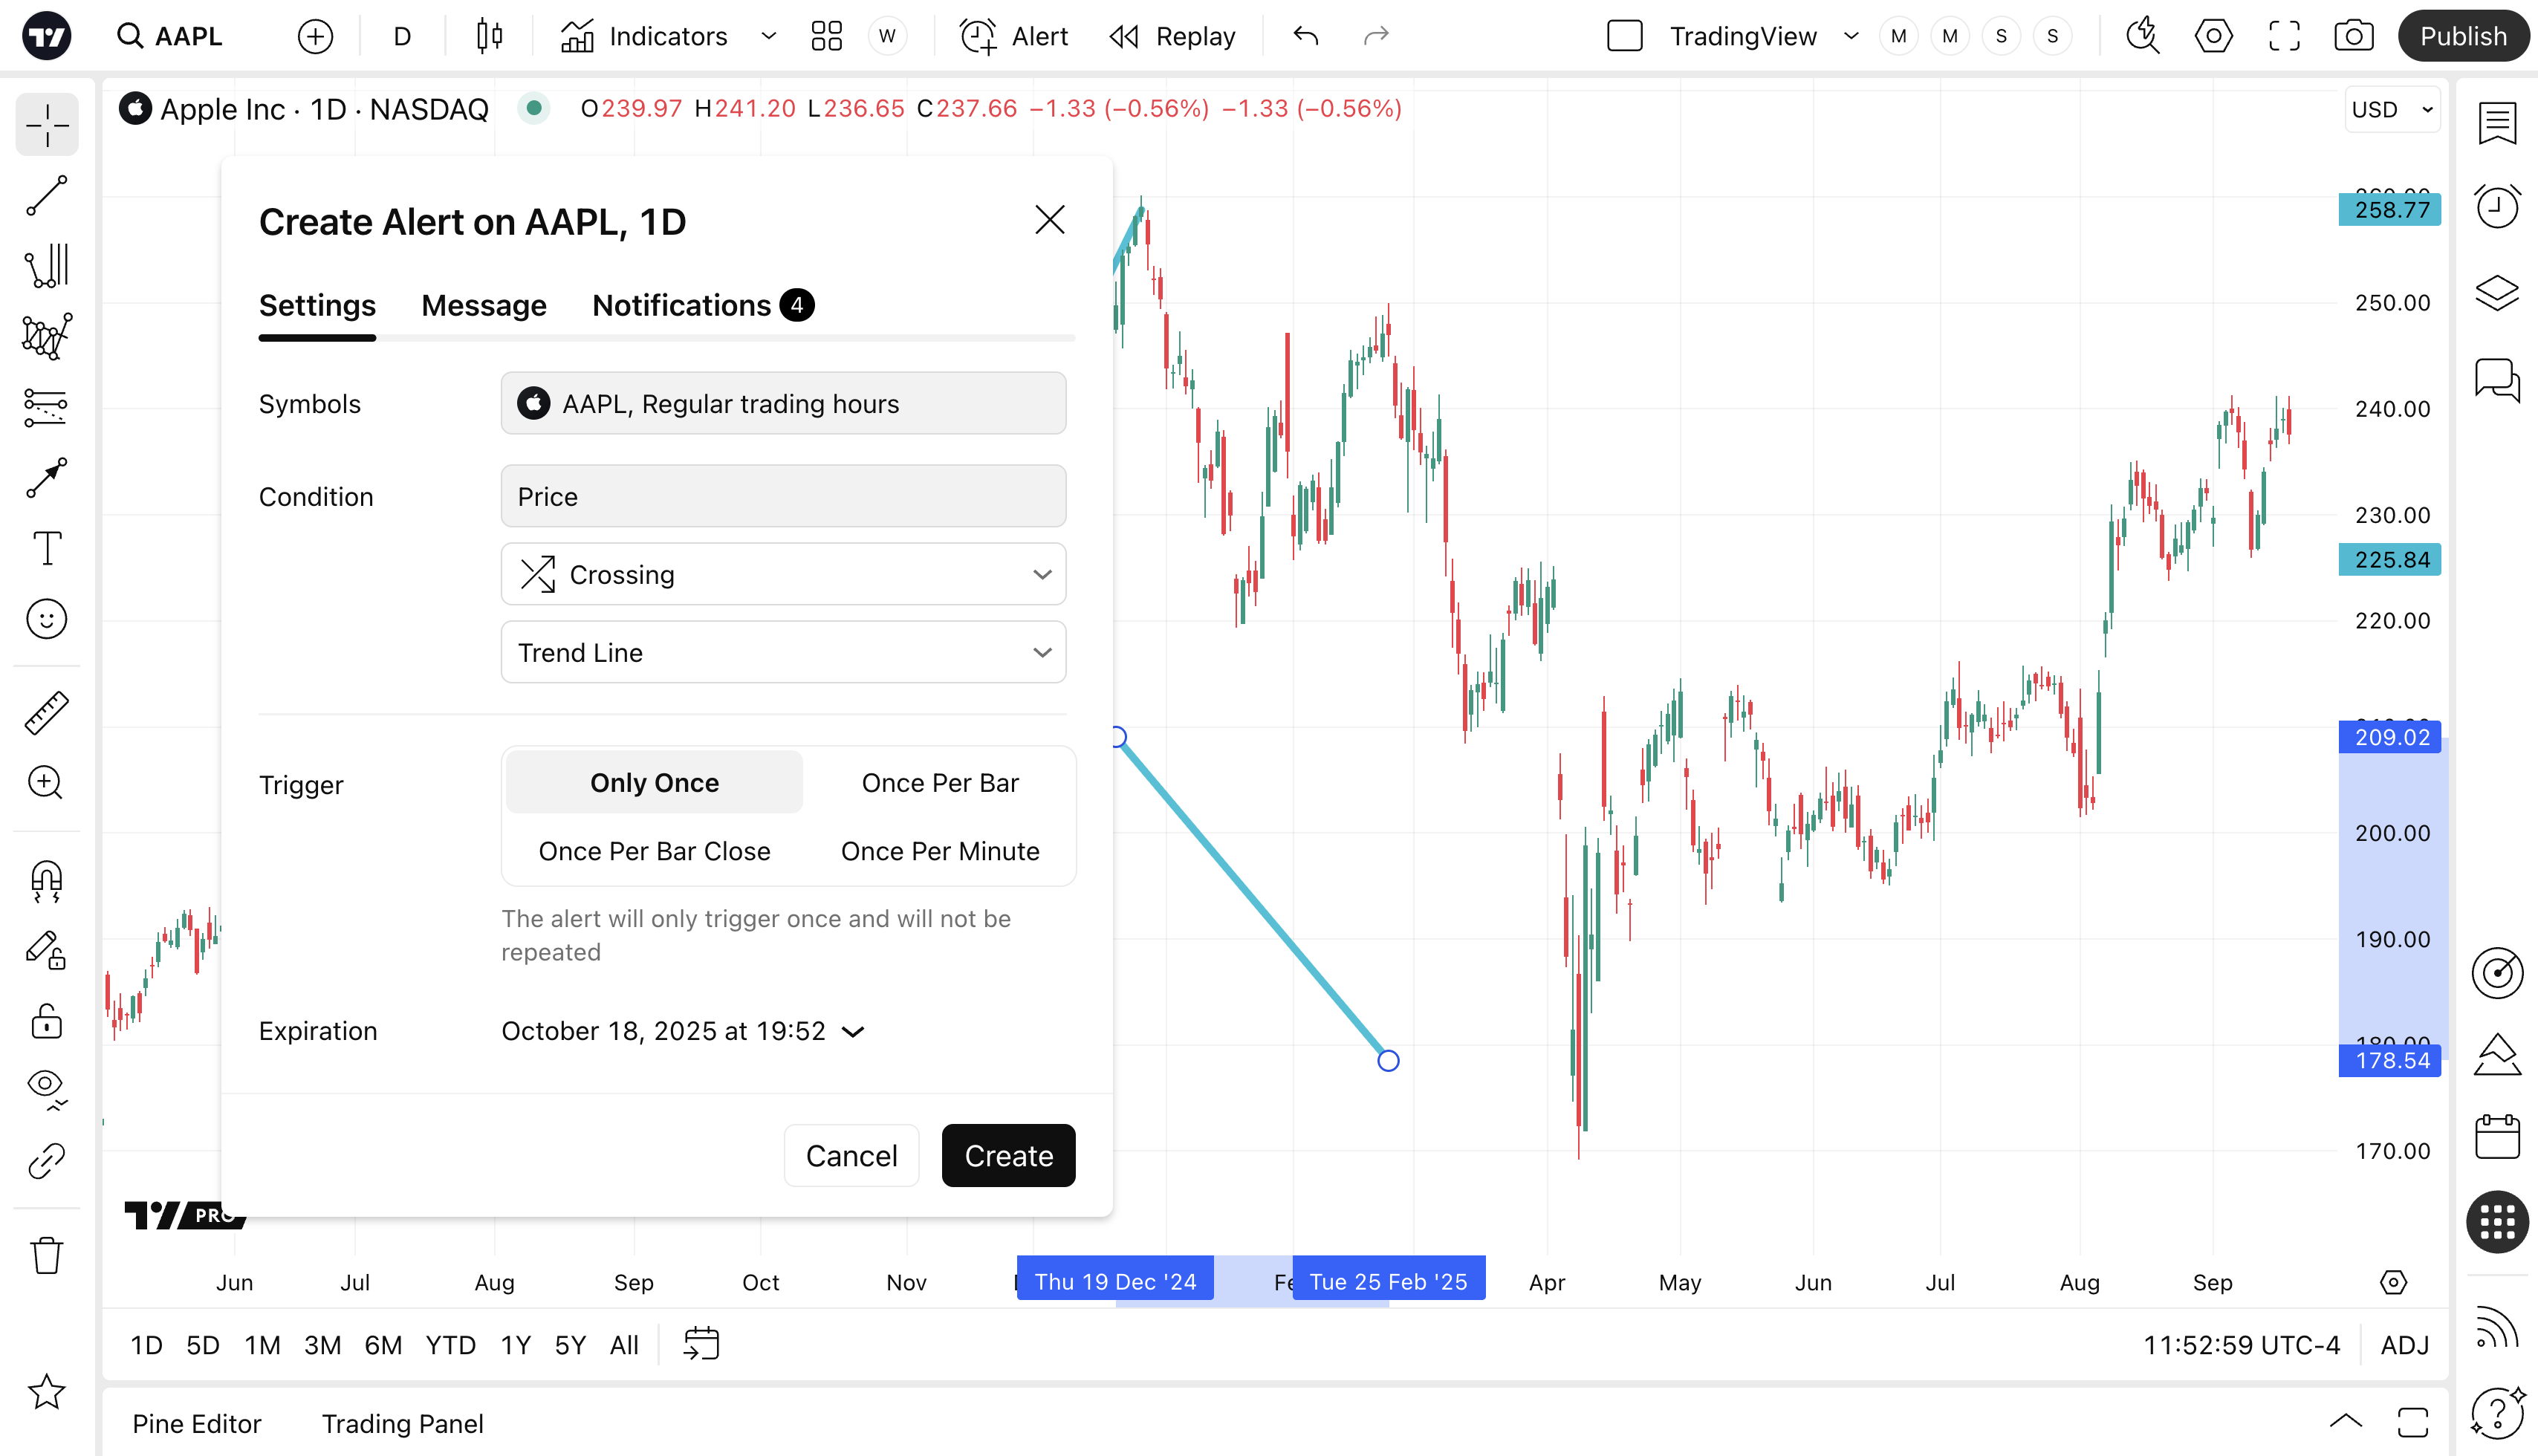The width and height of the screenshot is (2538, 1456).
Task: Open candlestick chart style selector
Action: pos(489,37)
